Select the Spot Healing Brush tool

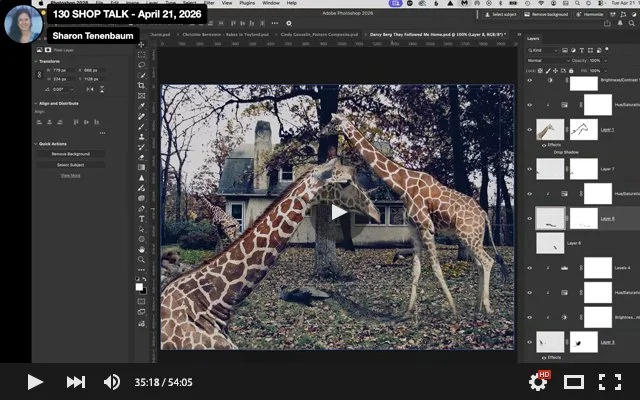(142, 116)
